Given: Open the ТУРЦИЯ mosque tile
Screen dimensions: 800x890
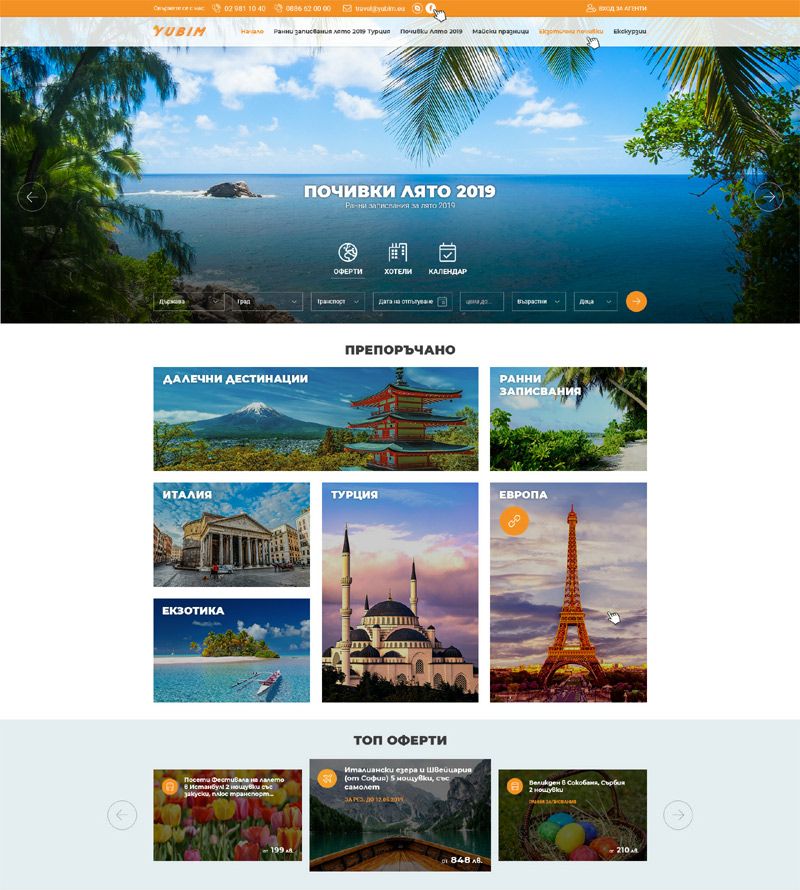Looking at the screenshot, I should coord(400,592).
